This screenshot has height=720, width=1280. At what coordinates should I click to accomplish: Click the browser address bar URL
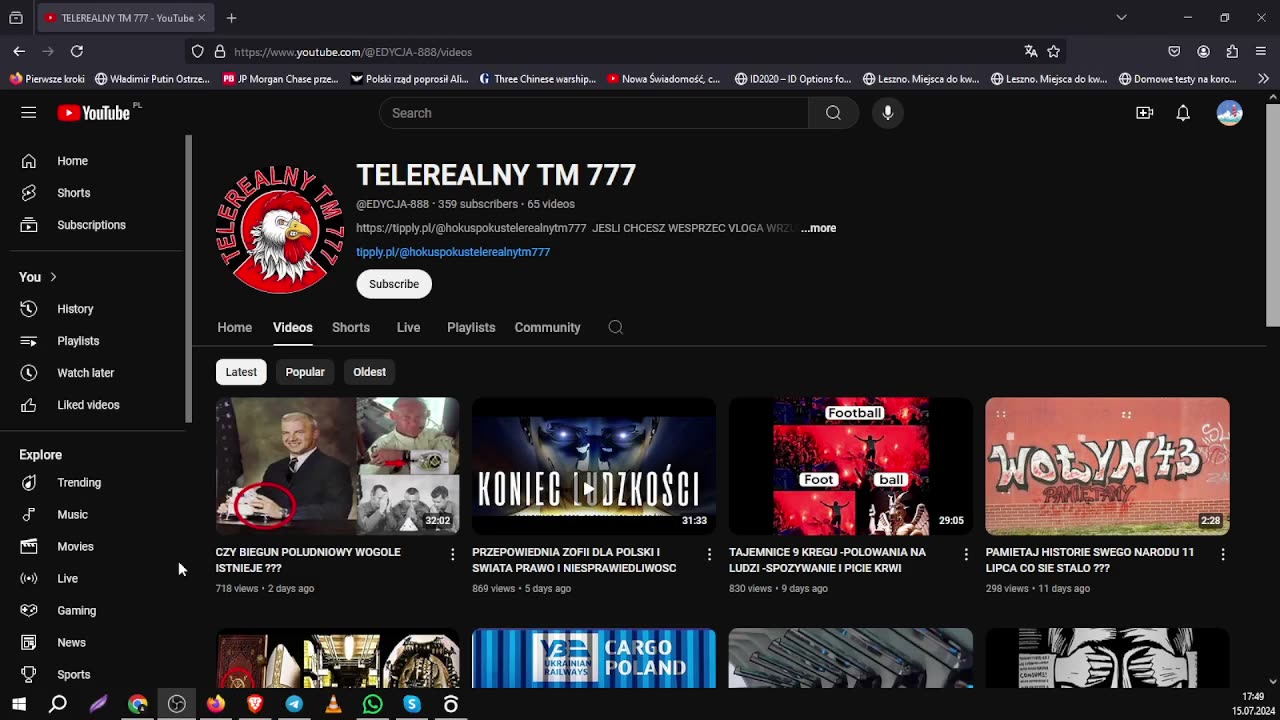(x=352, y=52)
